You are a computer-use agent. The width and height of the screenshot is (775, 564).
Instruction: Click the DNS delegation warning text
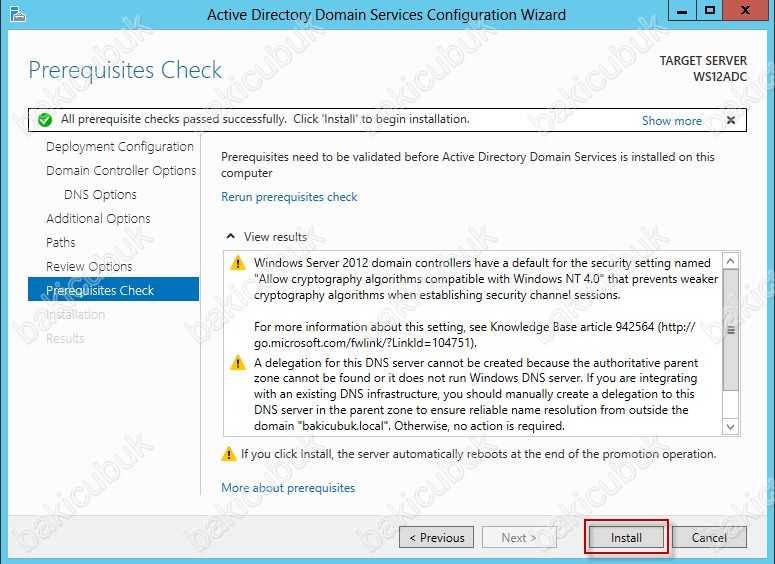tap(475, 394)
